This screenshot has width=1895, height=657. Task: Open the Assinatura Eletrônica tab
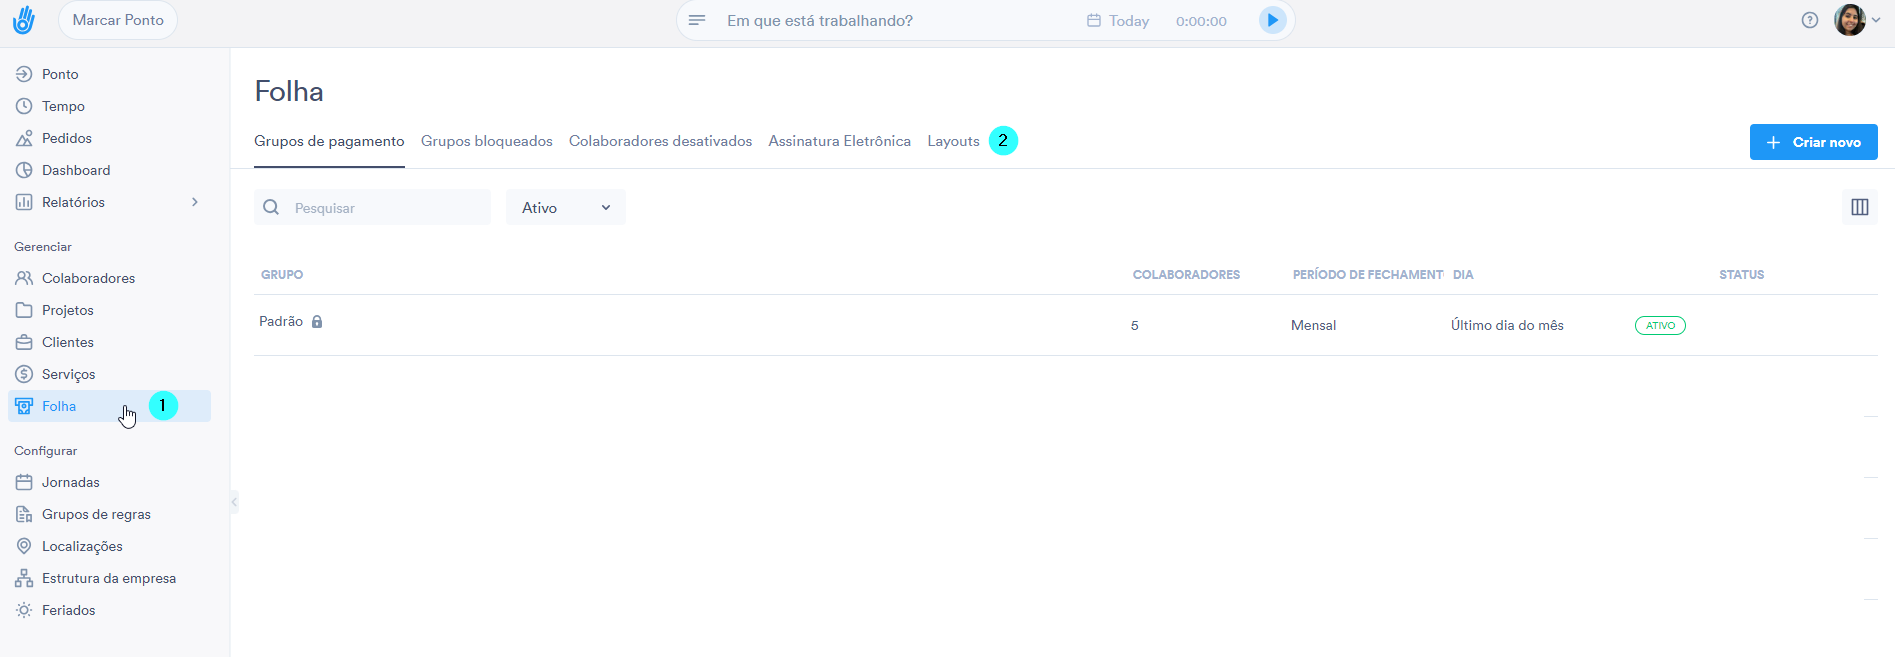(839, 141)
